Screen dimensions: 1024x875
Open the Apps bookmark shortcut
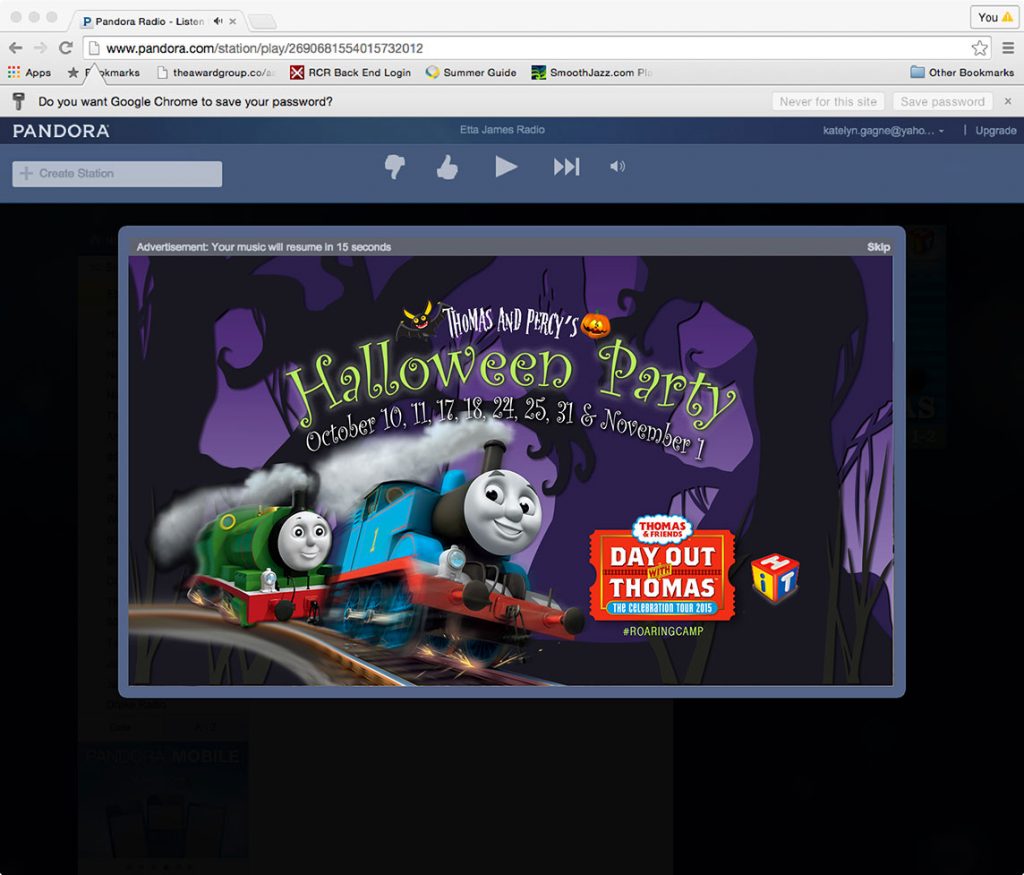pos(29,72)
